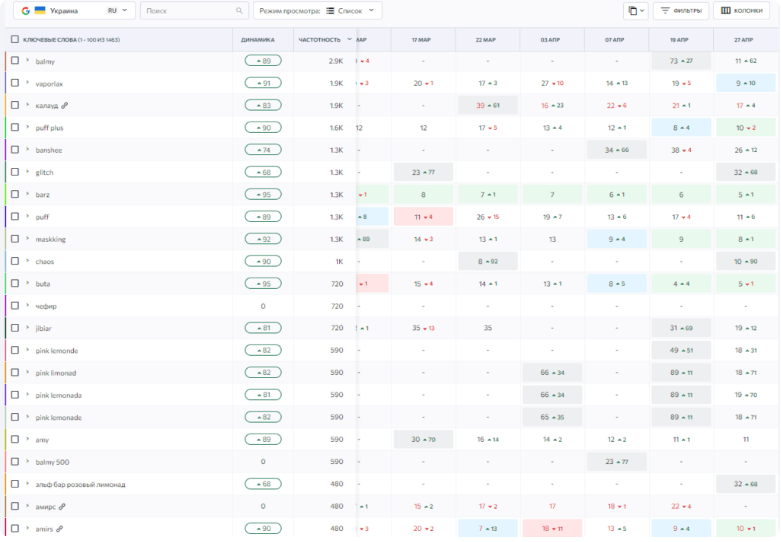Expand the buta keyword row

(x=27, y=283)
